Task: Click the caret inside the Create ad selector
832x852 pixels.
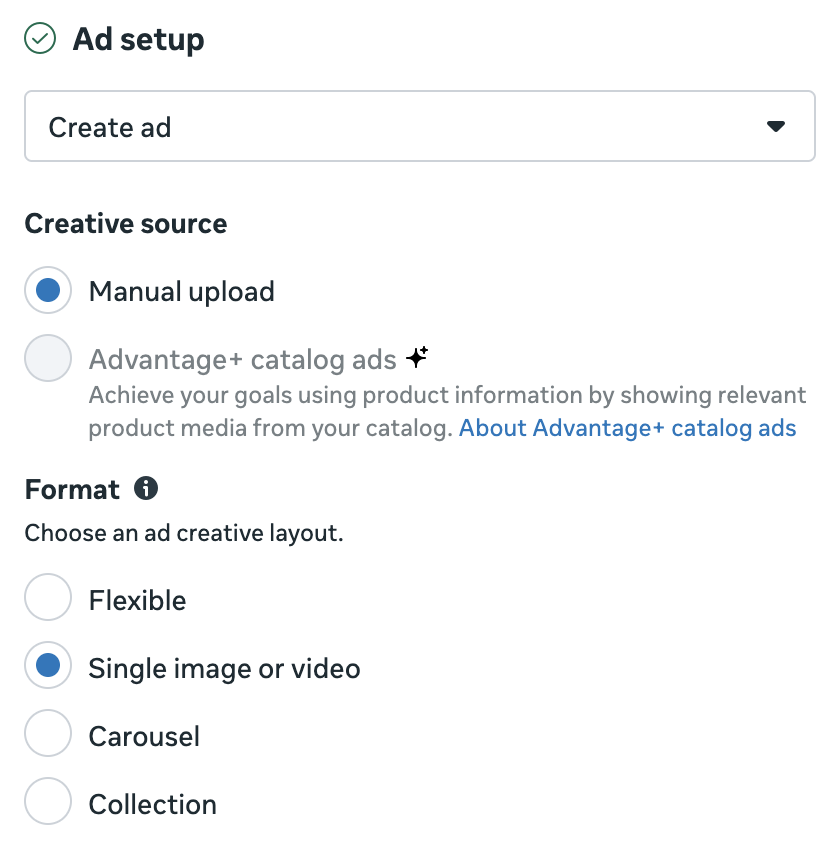Action: (777, 127)
